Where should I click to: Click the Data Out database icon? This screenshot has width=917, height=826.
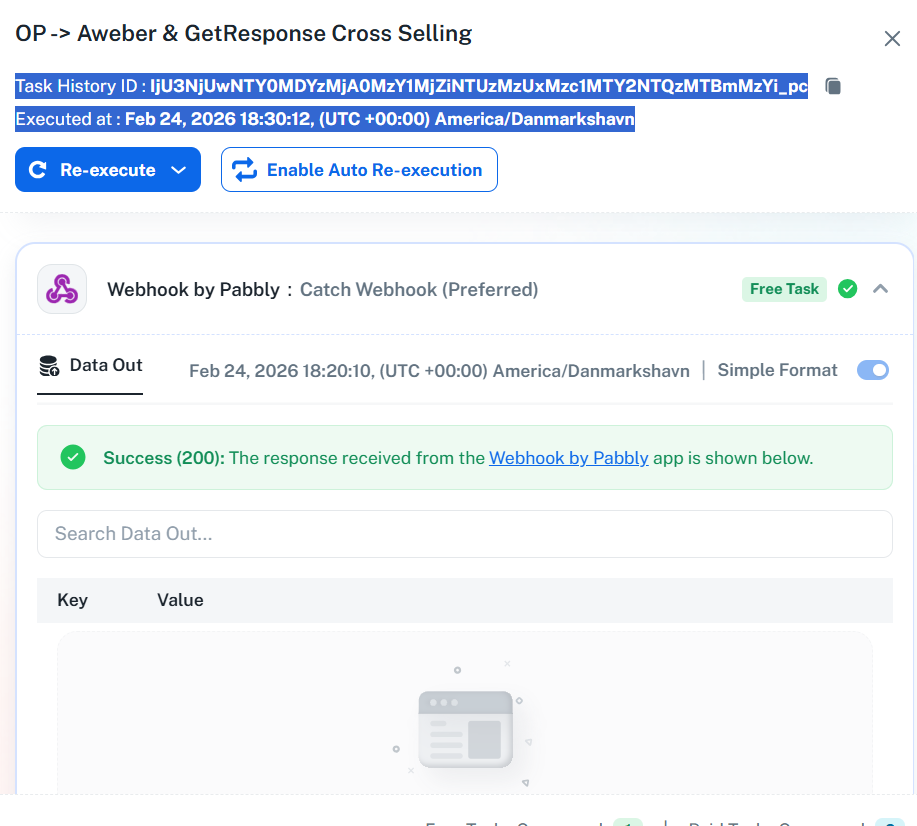[x=49, y=366]
